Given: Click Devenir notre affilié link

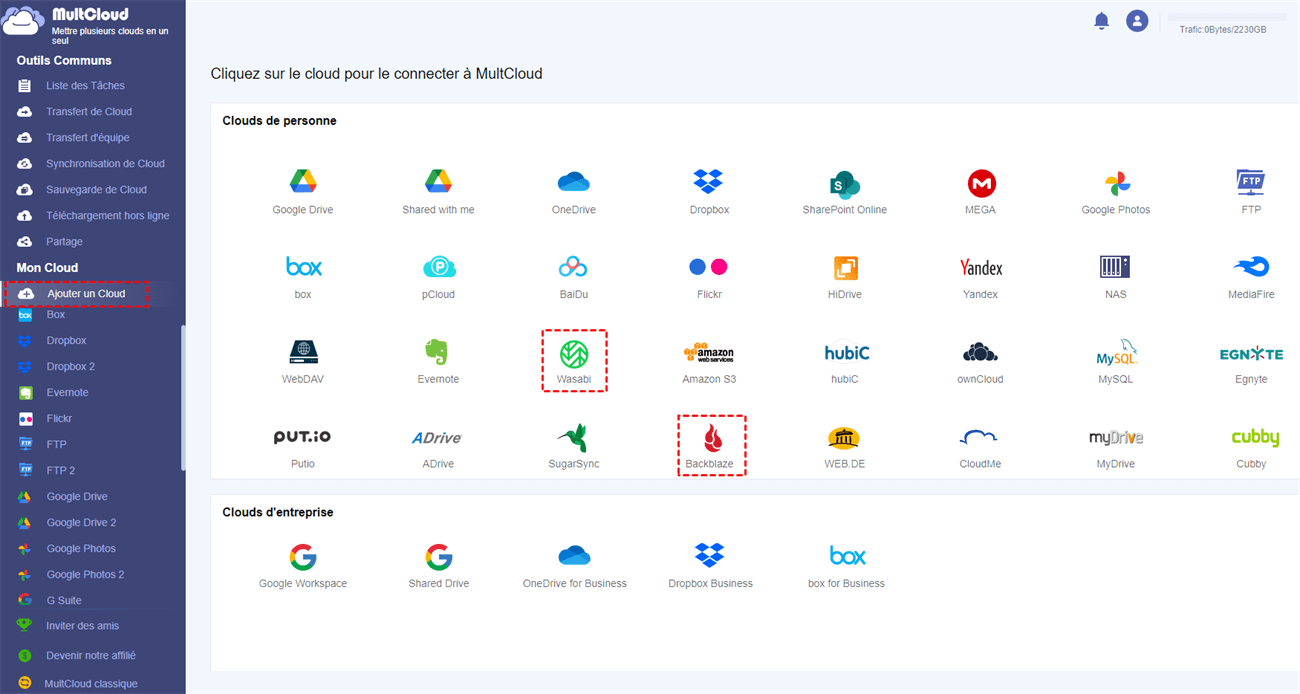Looking at the screenshot, I should pyautogui.click(x=92, y=656).
